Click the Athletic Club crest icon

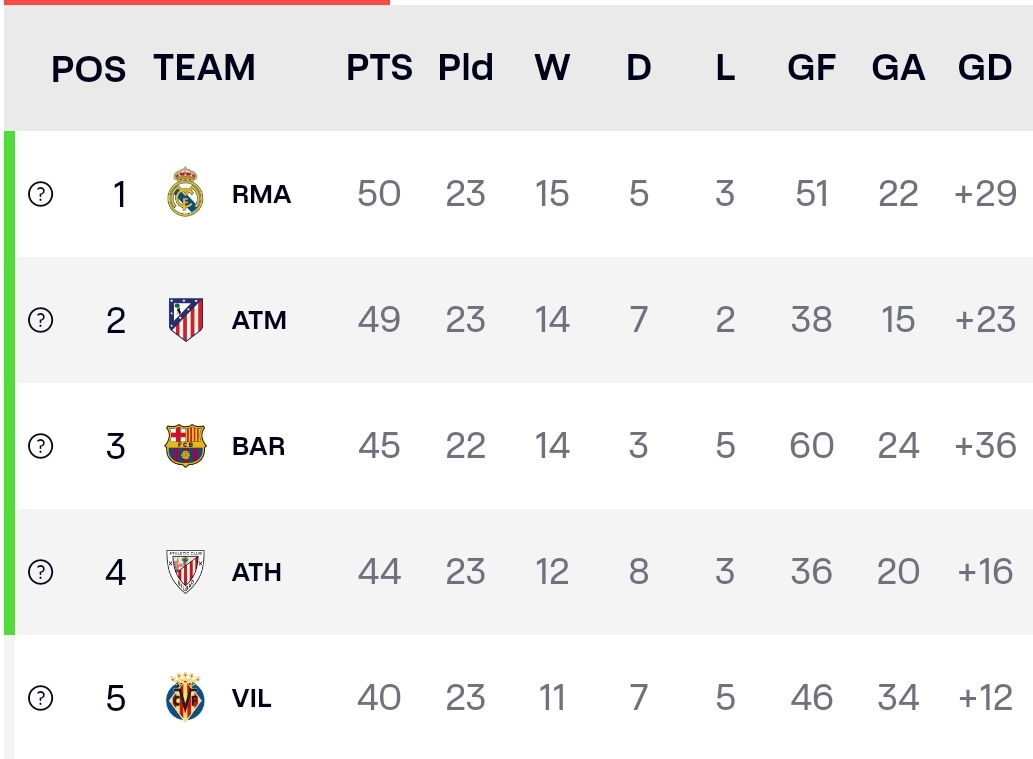click(185, 572)
